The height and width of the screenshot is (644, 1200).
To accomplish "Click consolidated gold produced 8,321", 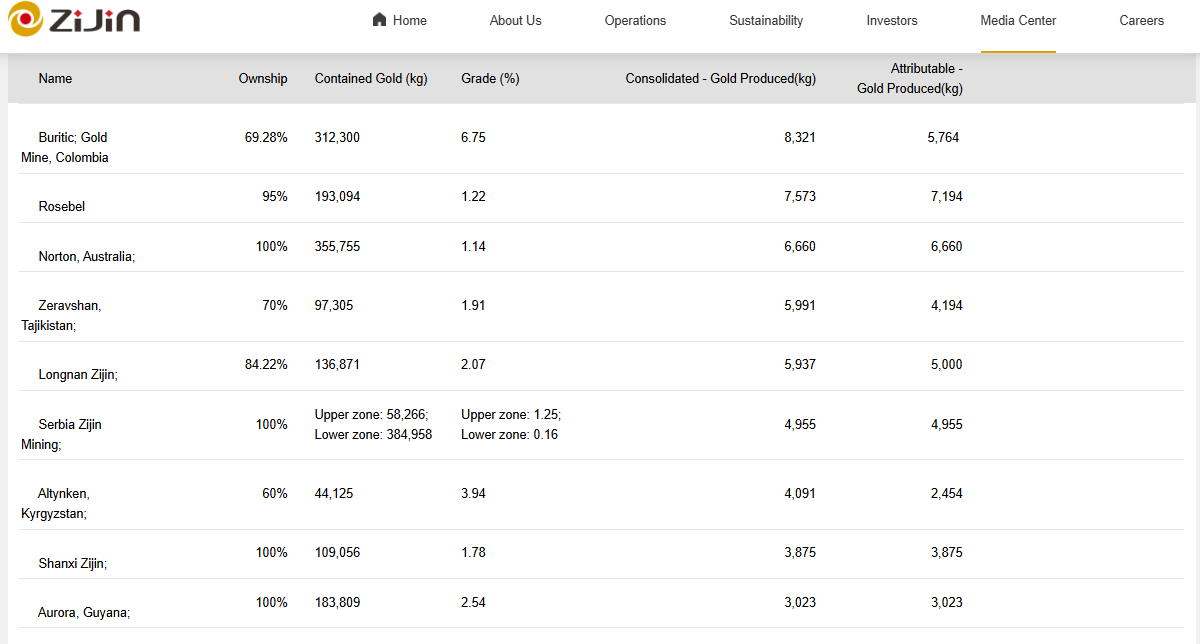I will click(800, 137).
